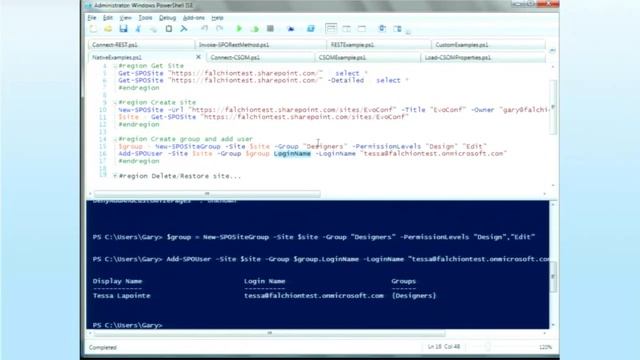Adjust the zoom slider in status bar
The height and width of the screenshot is (360, 640).
tap(487, 347)
